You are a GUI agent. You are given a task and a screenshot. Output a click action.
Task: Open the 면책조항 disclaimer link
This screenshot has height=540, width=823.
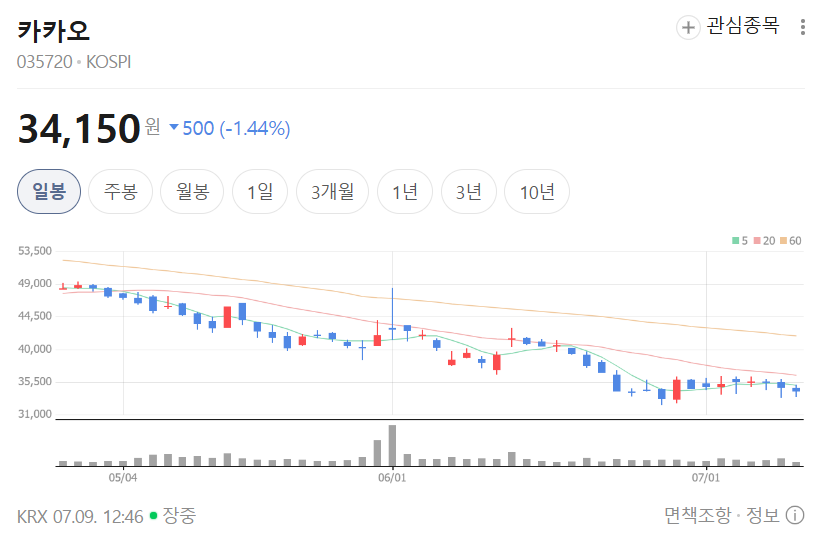[x=698, y=515]
